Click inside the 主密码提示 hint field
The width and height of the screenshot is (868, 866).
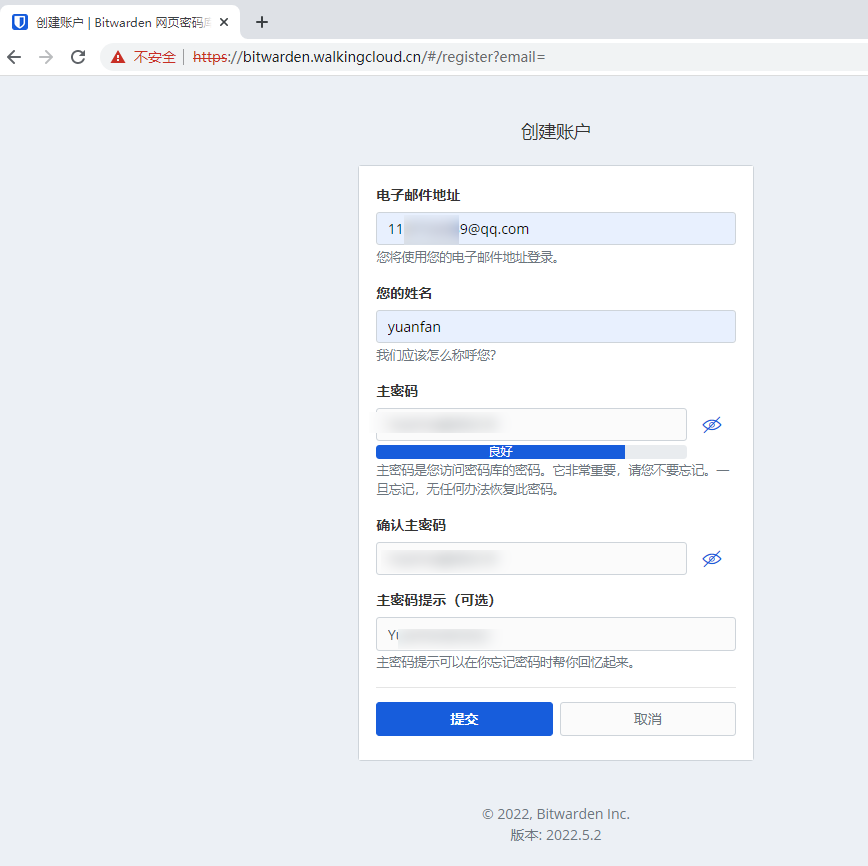point(555,634)
